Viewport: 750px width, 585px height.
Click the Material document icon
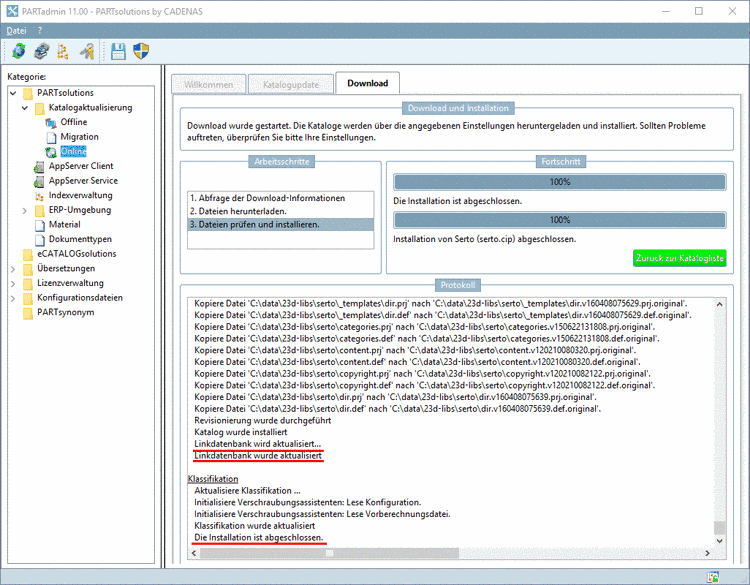[40, 225]
